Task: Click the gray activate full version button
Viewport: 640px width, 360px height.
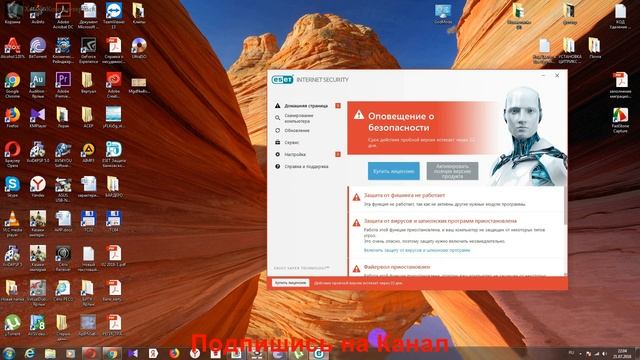Action: pyautogui.click(x=452, y=171)
